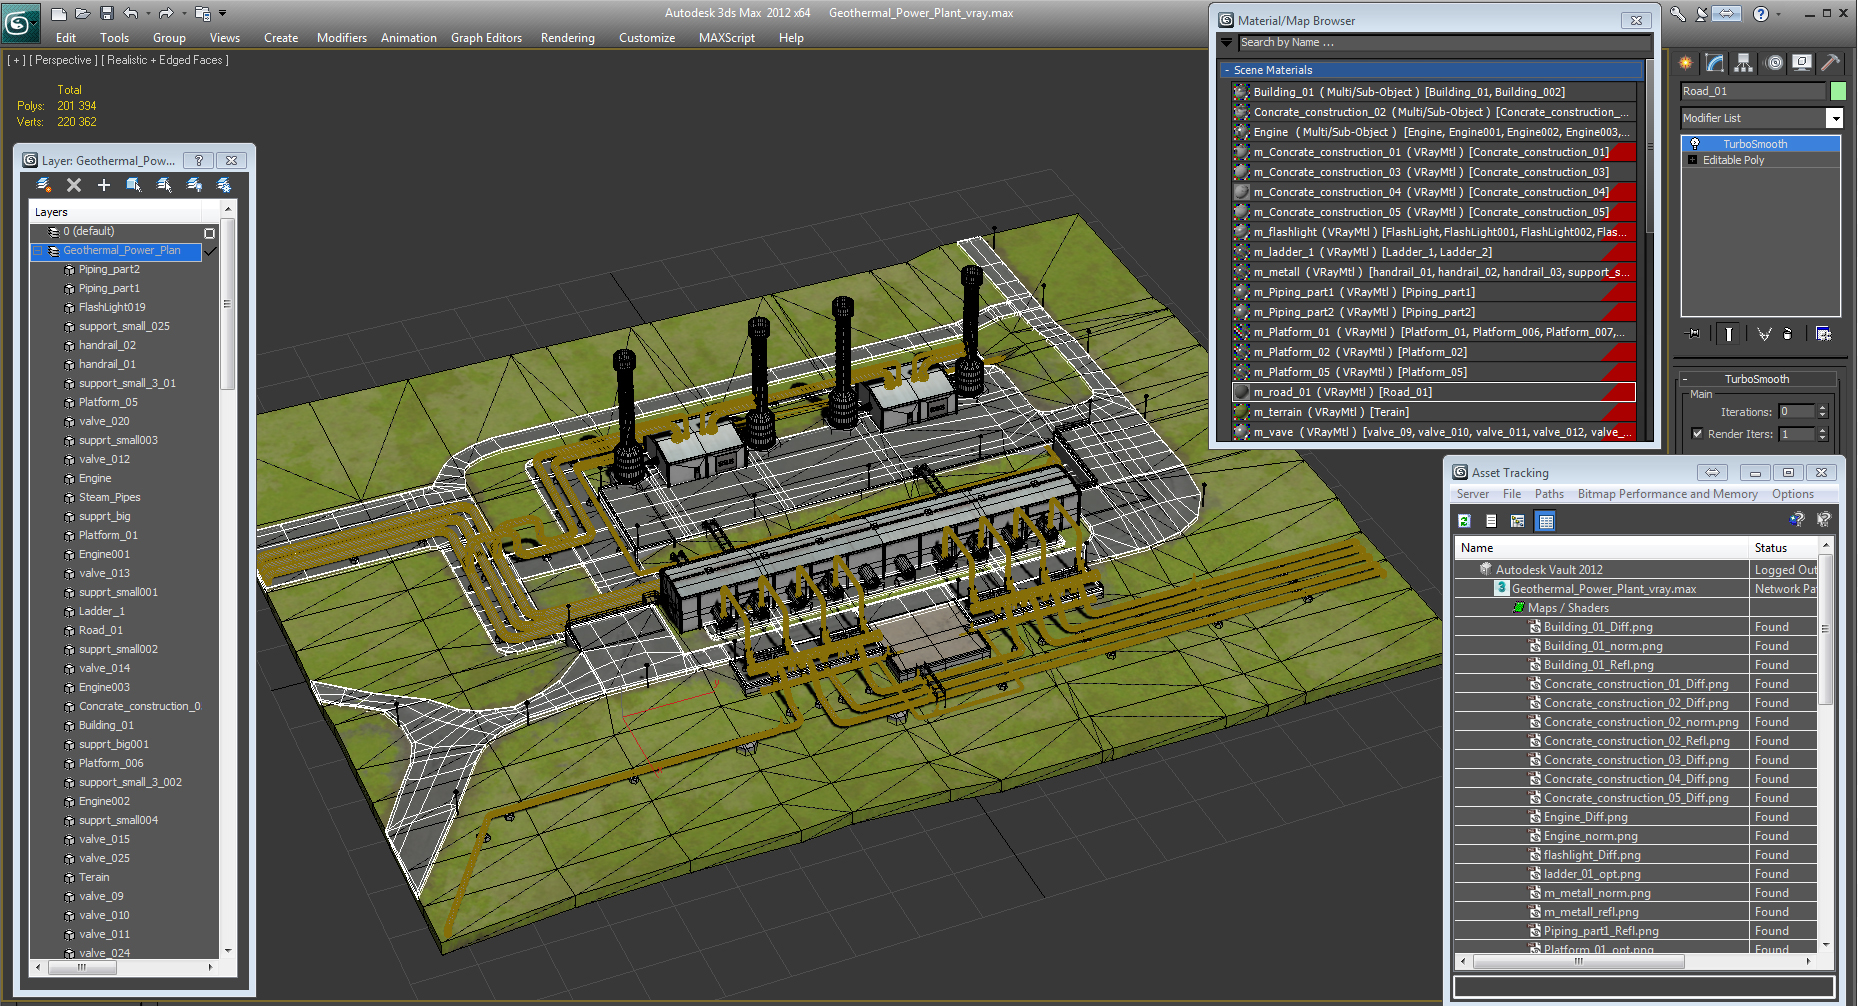
Task: Open the undo history dropdown arrow
Action: [148, 13]
